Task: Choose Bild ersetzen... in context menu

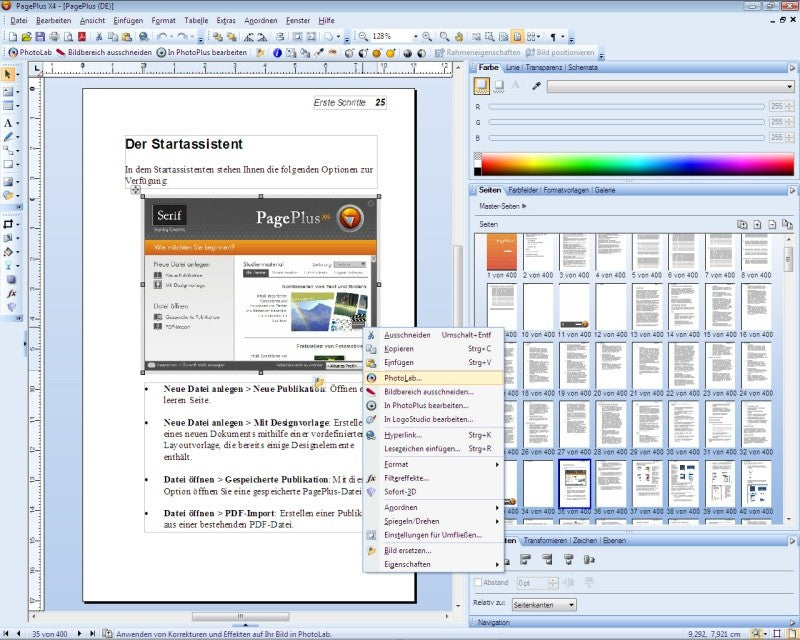Action: tap(433, 551)
